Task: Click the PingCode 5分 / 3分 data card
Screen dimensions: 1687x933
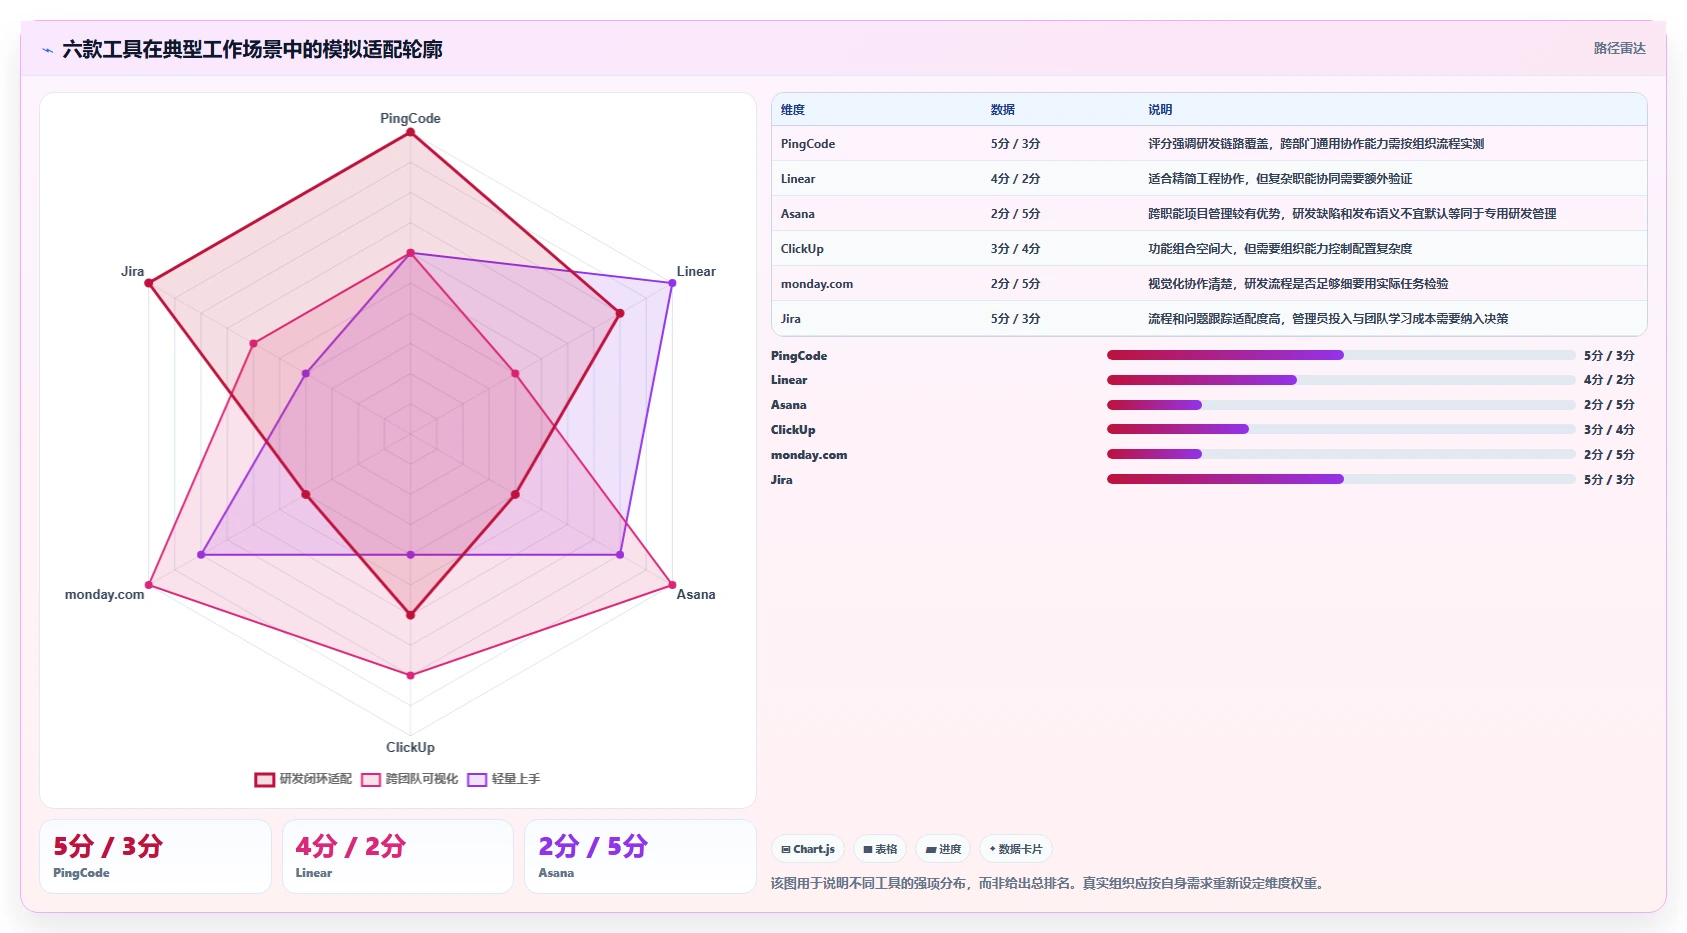Action: 155,856
